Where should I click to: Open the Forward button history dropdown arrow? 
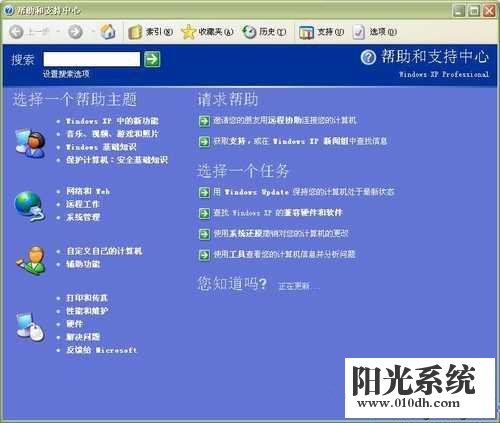(x=93, y=32)
